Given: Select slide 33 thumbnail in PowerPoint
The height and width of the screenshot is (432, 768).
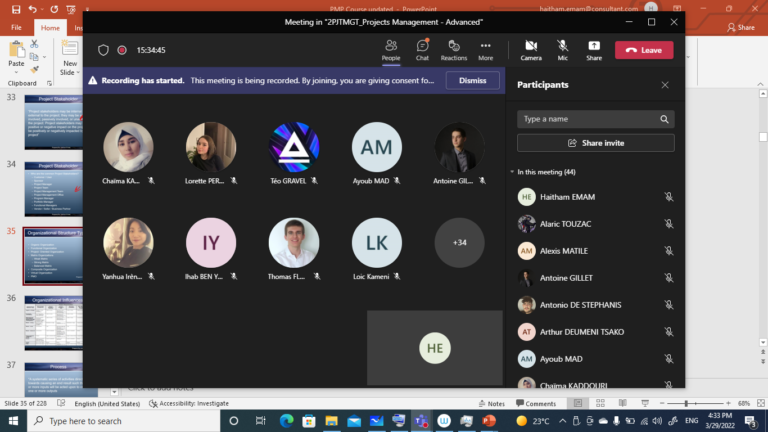Looking at the screenshot, I should (53, 122).
